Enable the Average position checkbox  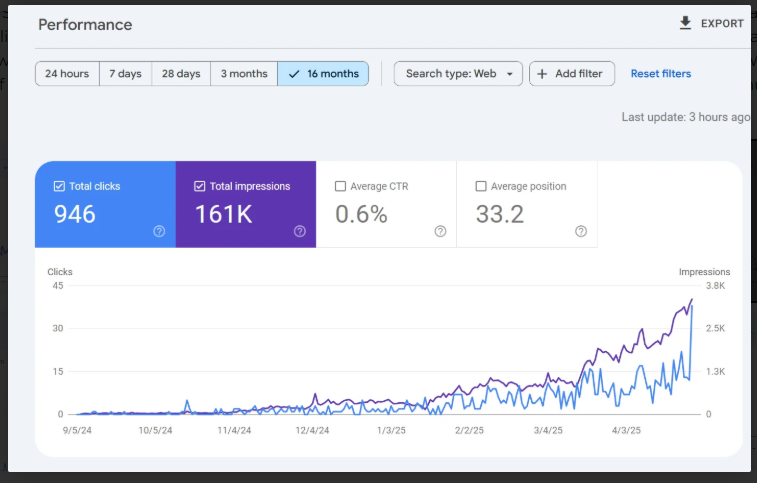481,186
